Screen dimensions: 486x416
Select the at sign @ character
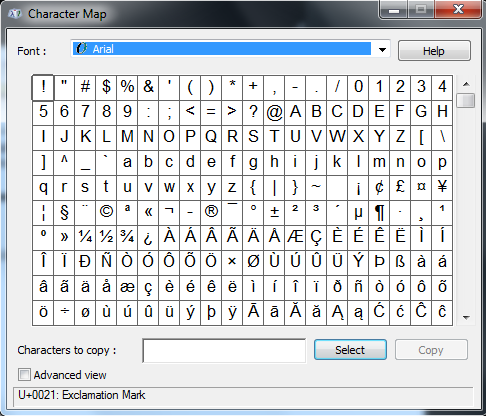click(x=274, y=112)
